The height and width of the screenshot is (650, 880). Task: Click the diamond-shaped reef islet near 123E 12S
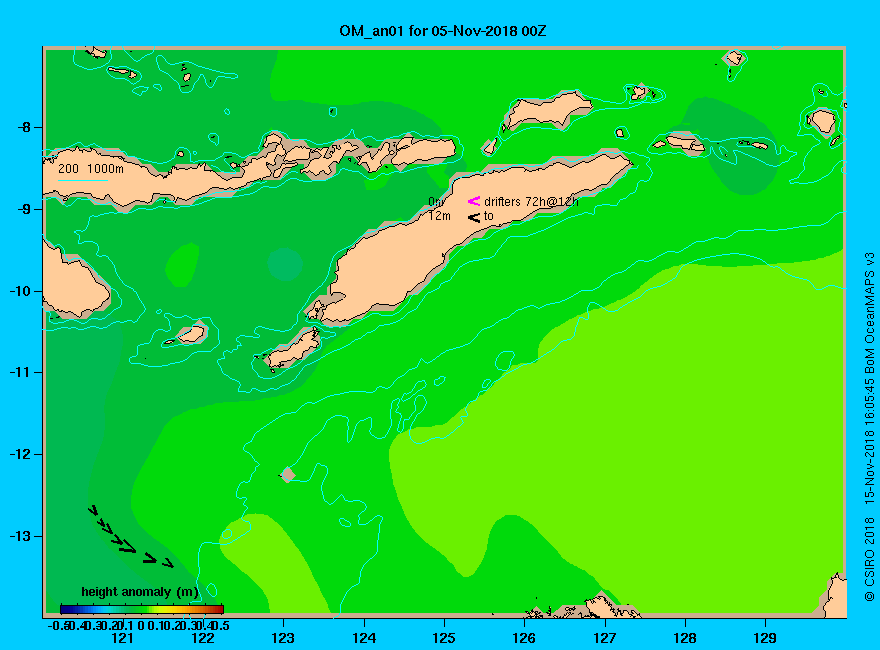288,474
